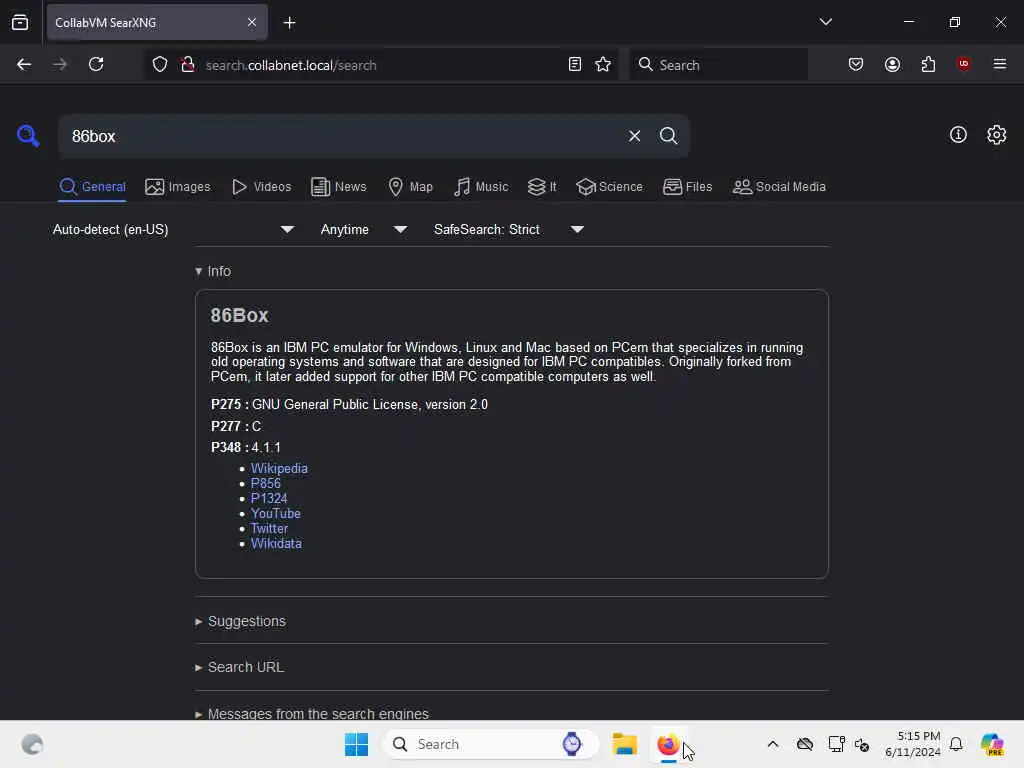The width and height of the screenshot is (1024, 768).
Task: List all tabs with the chevron
Action: (825, 22)
